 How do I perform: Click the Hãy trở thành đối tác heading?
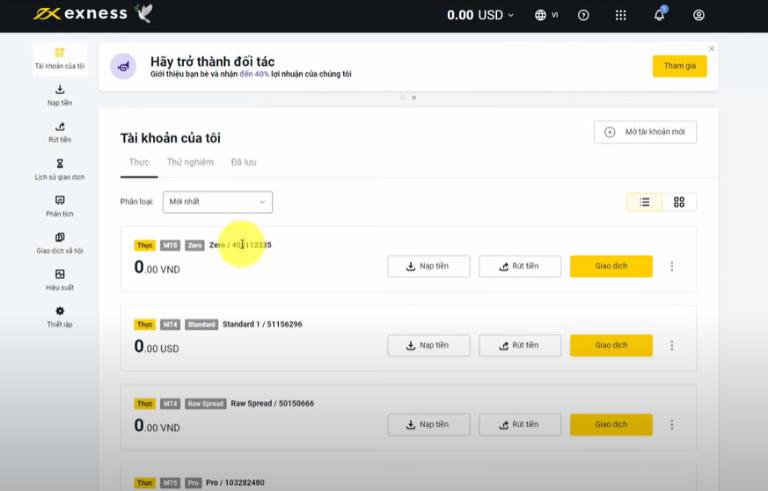[212, 61]
